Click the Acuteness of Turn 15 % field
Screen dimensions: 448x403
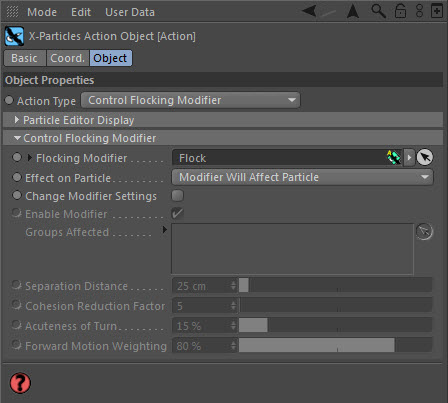tap(201, 326)
